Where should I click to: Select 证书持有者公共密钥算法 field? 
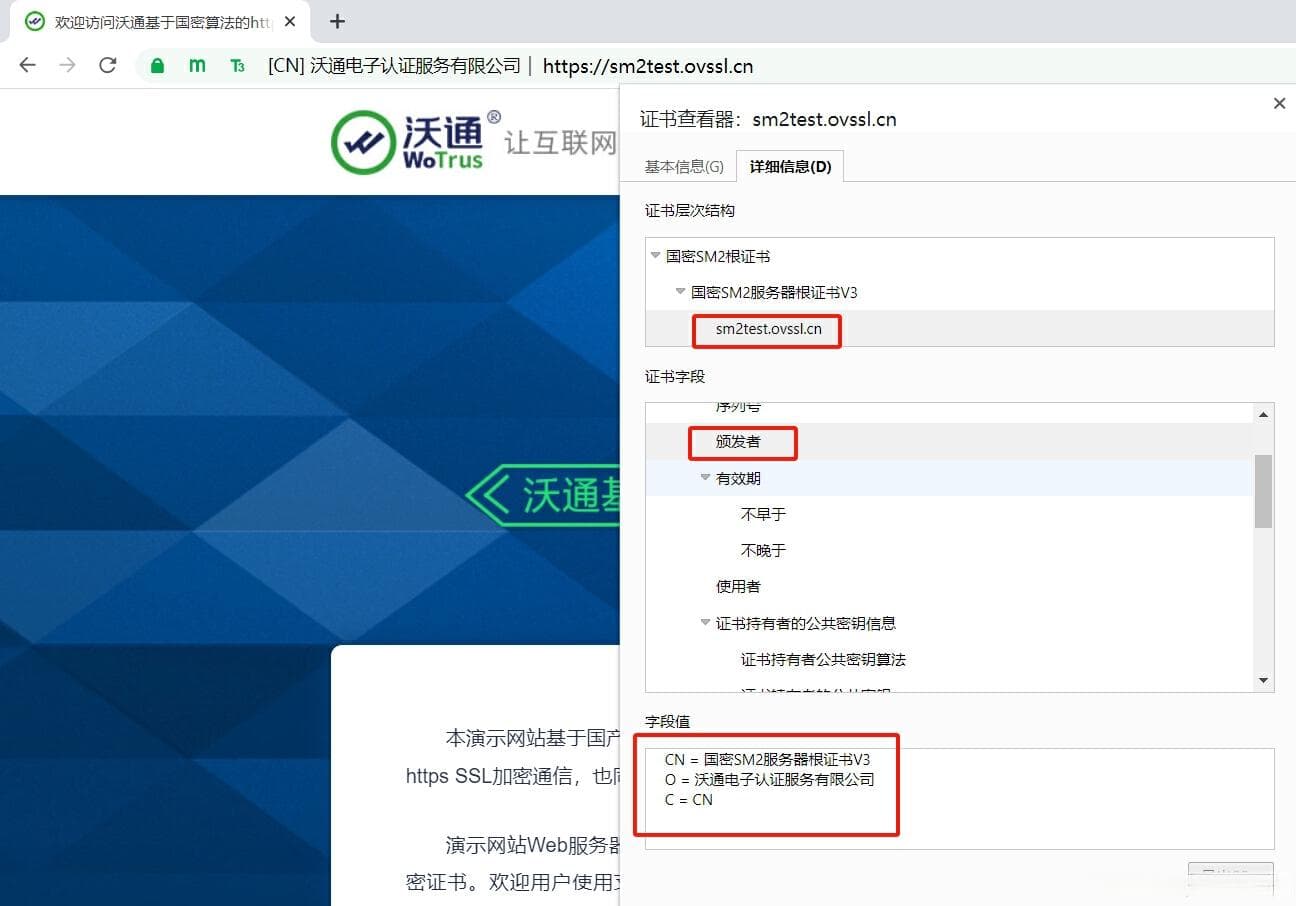[823, 659]
